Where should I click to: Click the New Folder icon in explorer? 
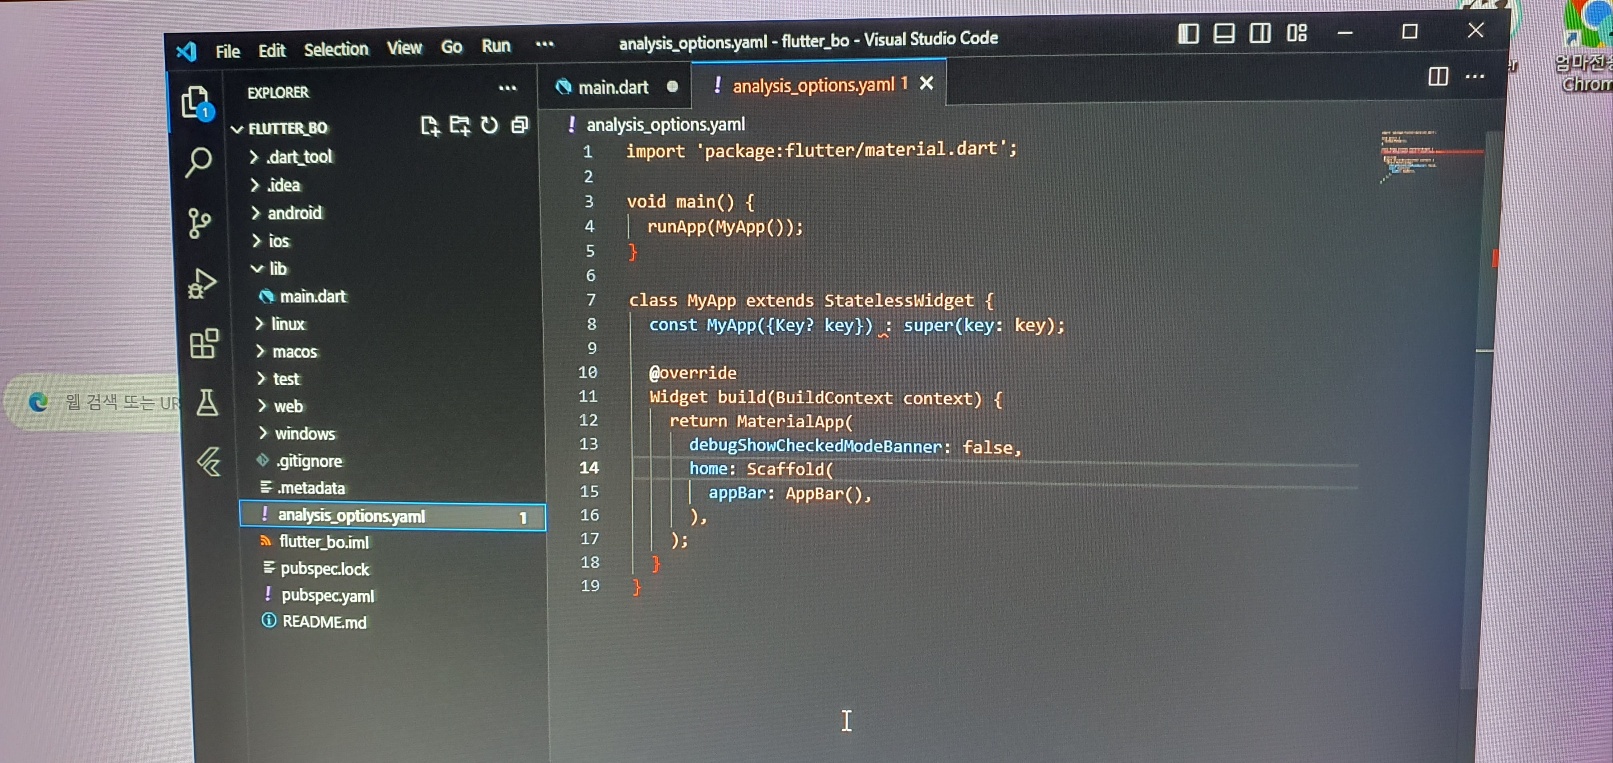pyautogui.click(x=460, y=126)
